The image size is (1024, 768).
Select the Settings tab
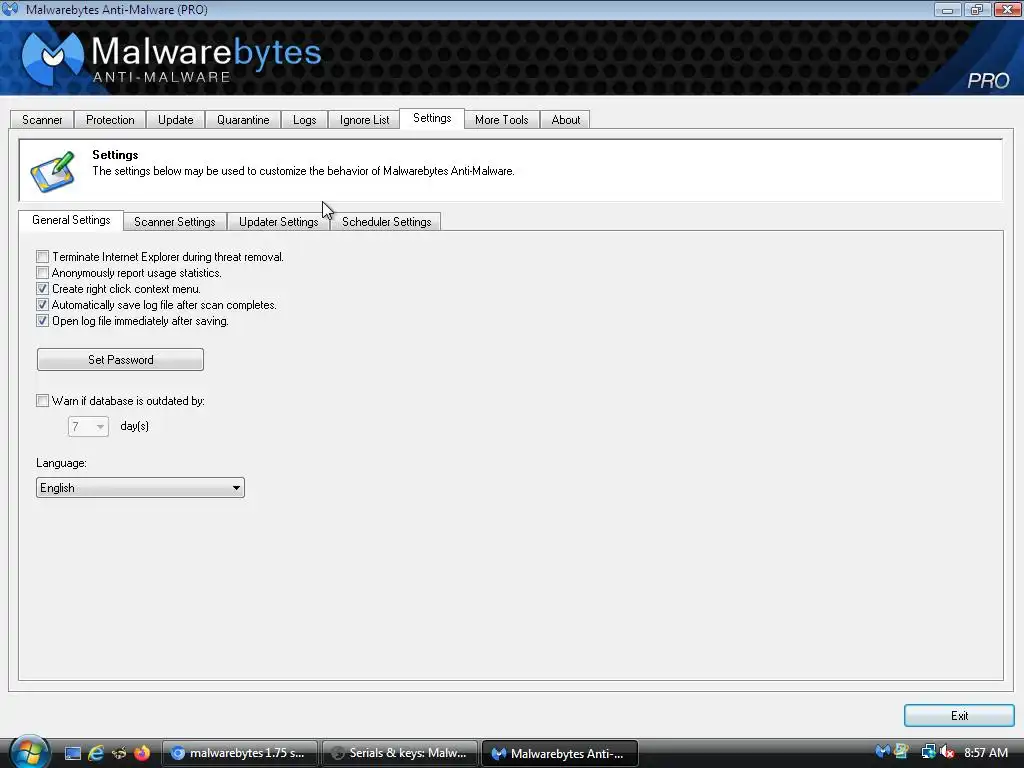(x=432, y=118)
